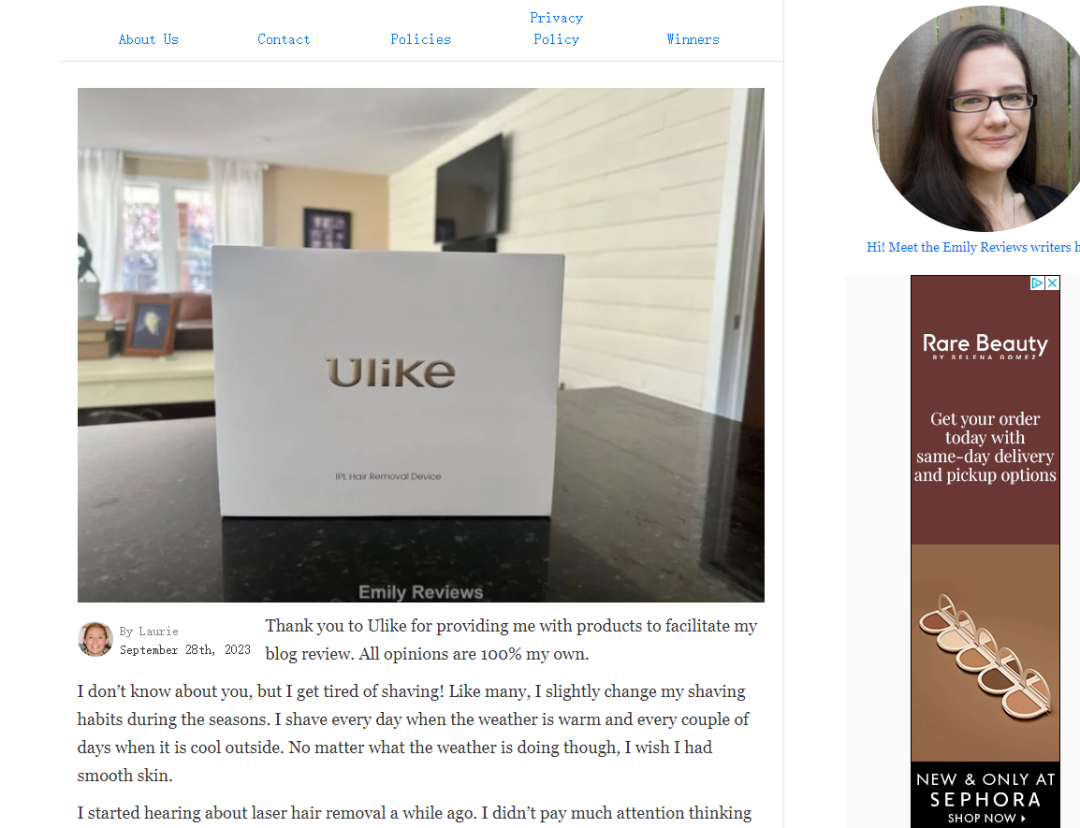
Task: Click the September 28th, 2023 post date
Action: pyautogui.click(x=185, y=650)
